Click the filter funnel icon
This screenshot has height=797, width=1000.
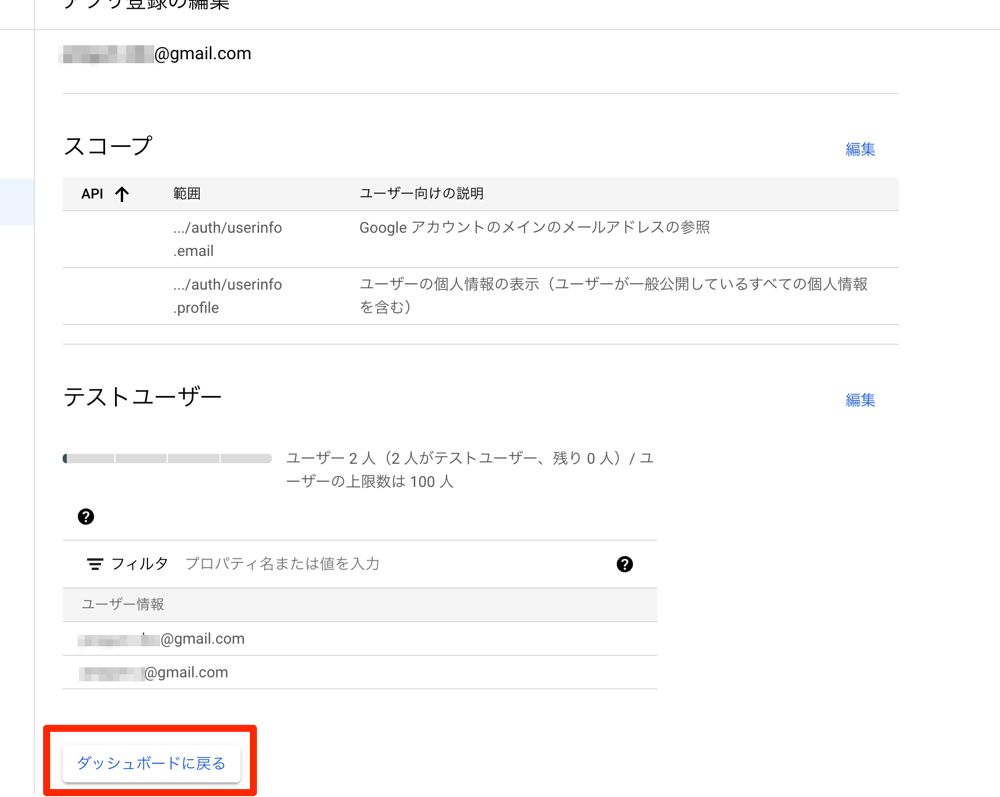(x=95, y=563)
